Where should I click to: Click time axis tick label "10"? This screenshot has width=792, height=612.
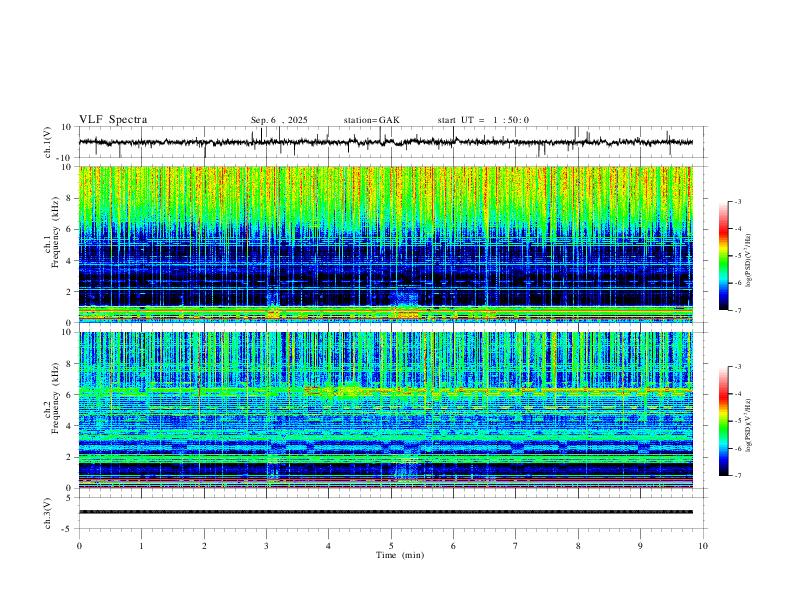(x=703, y=546)
